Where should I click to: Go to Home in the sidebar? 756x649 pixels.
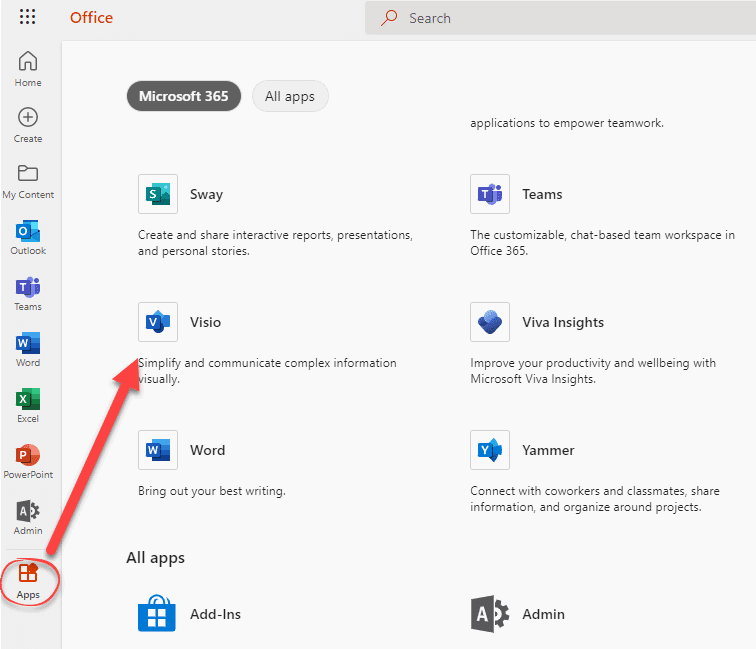coord(28,69)
